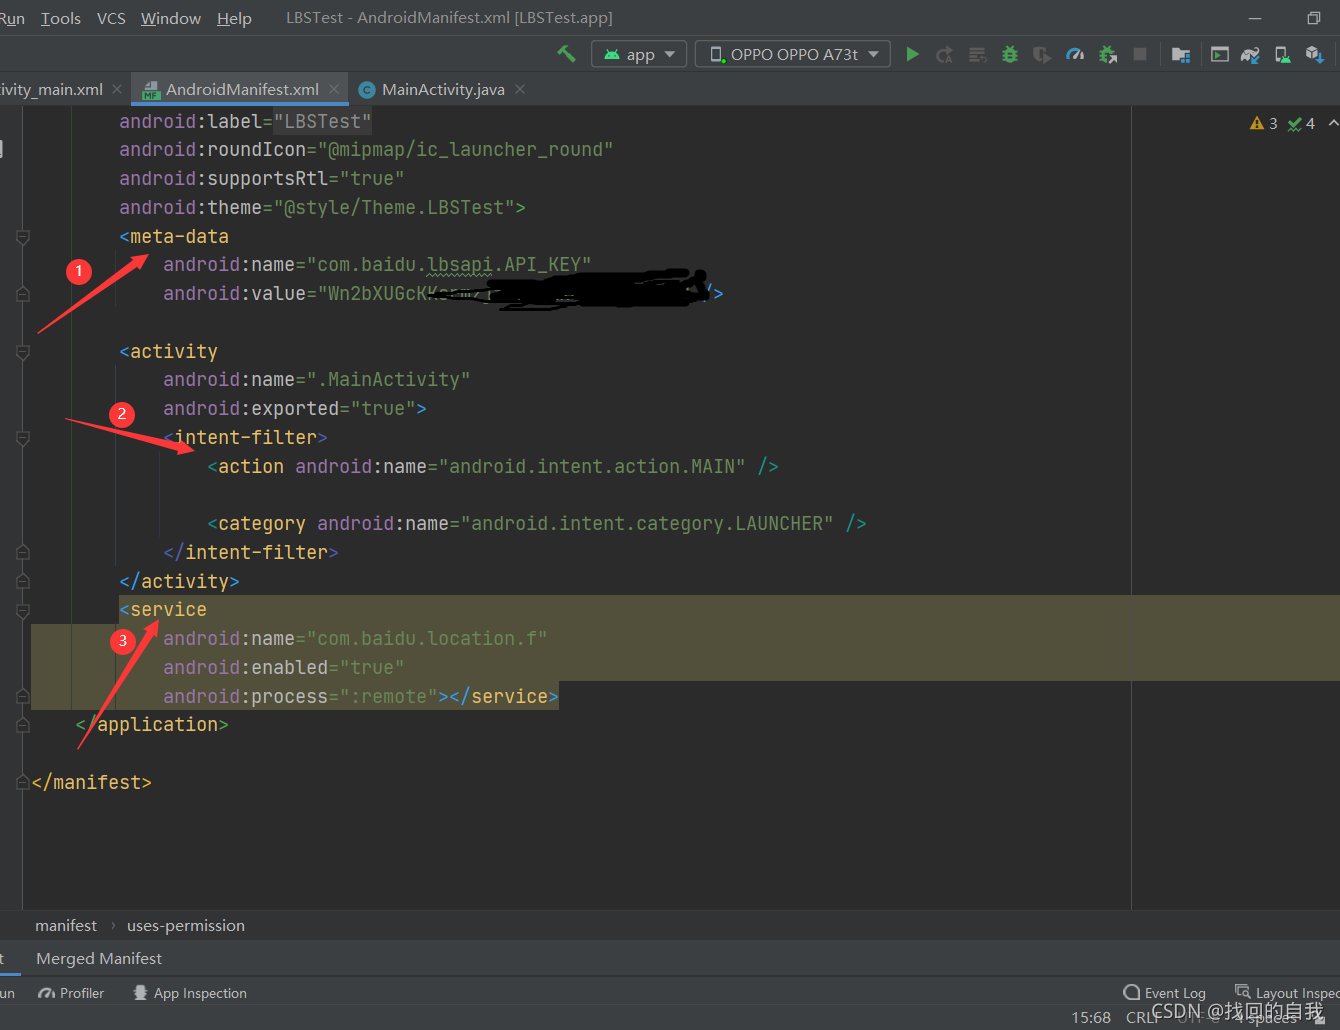1340x1030 pixels.
Task: Click the com.baidu.lbsapi.API_KEY name string
Action: (x=449, y=265)
